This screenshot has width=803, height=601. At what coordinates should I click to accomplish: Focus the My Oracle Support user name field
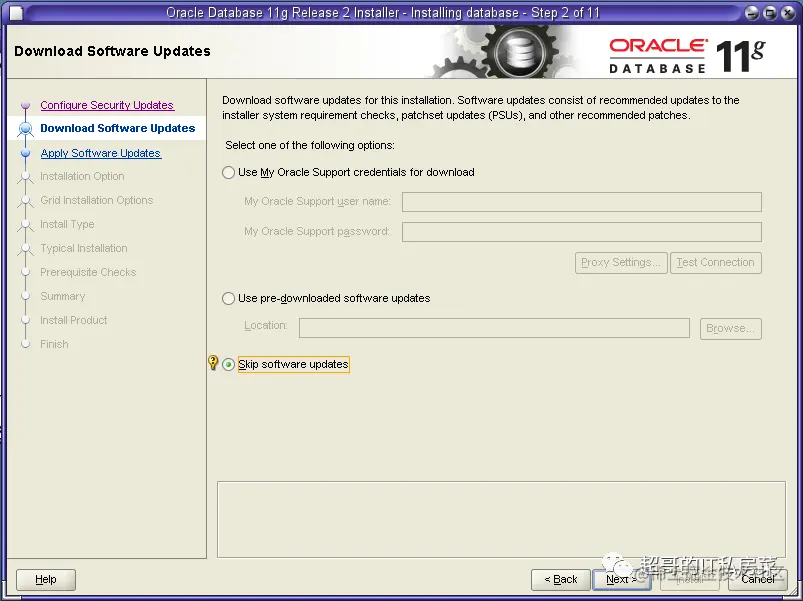[582, 202]
